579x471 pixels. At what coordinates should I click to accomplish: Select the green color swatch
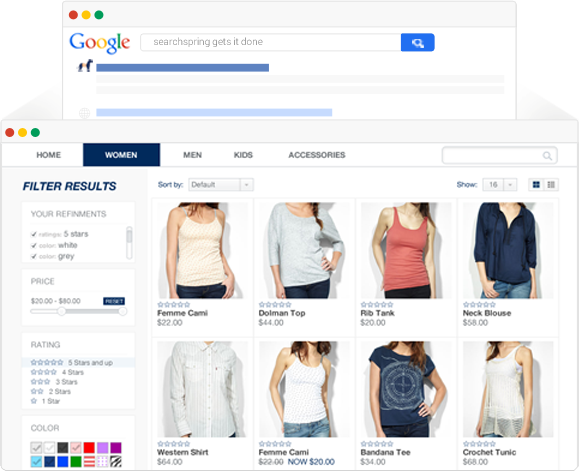[76, 461]
